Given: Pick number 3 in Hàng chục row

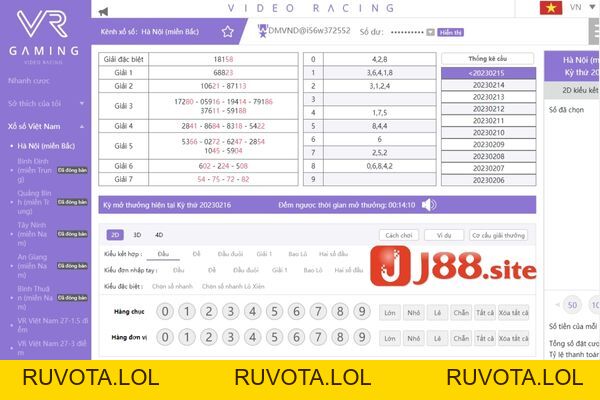Looking at the screenshot, I should click(231, 312).
